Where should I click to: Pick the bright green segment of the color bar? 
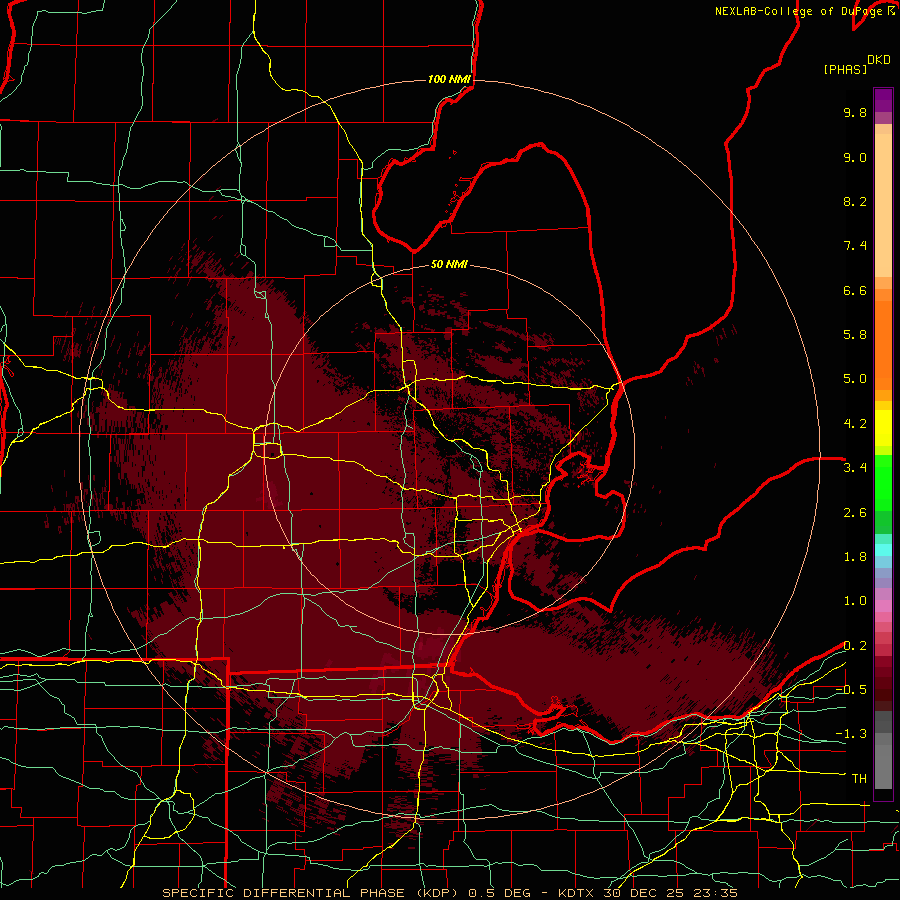[883, 482]
